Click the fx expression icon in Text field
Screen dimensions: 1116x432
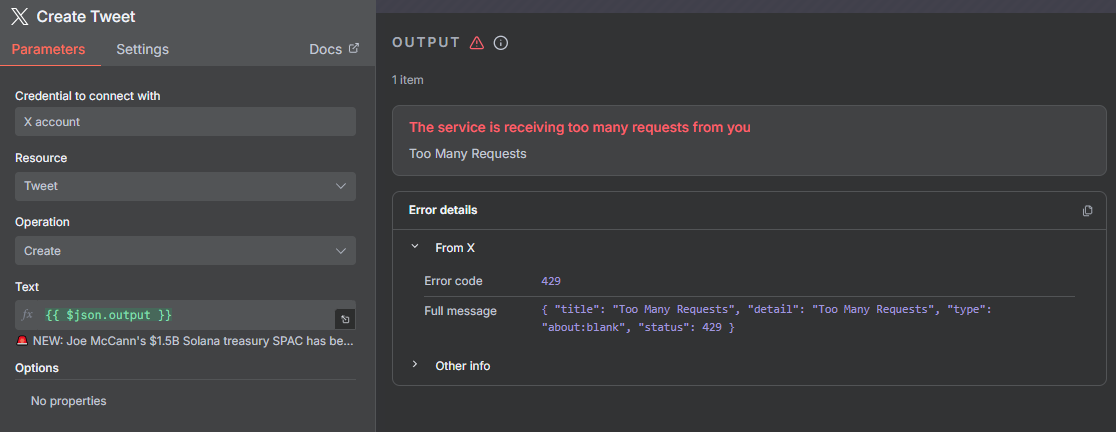(x=28, y=315)
